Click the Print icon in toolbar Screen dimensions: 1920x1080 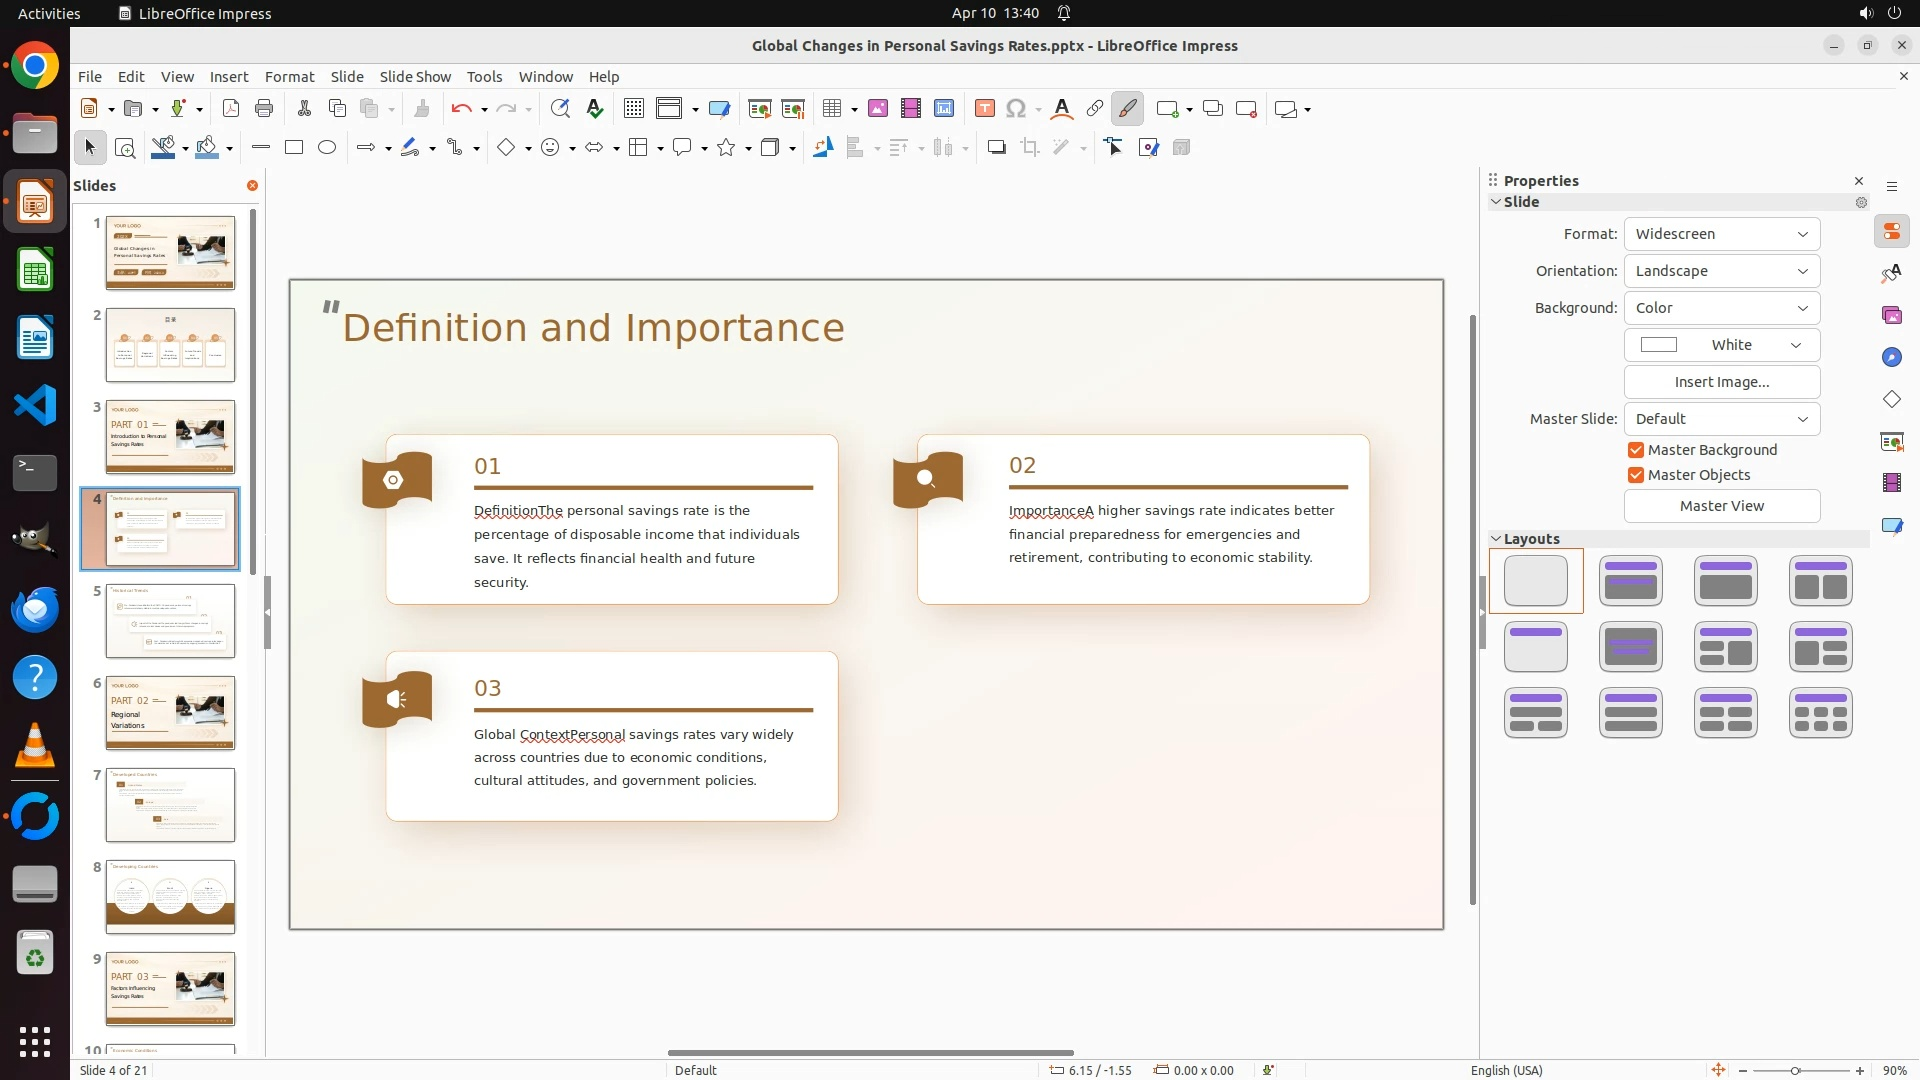[264, 109]
